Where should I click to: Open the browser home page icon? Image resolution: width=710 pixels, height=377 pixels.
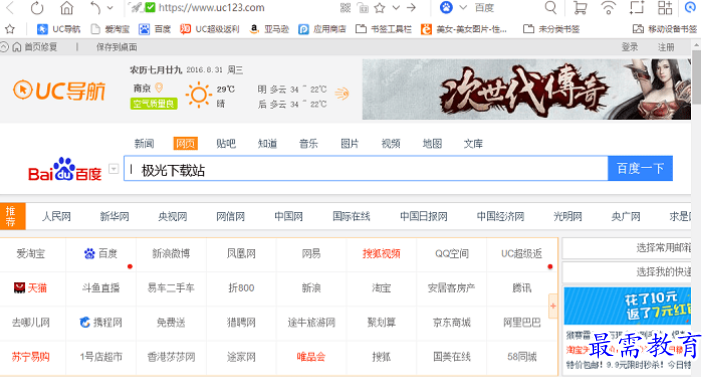tap(67, 8)
